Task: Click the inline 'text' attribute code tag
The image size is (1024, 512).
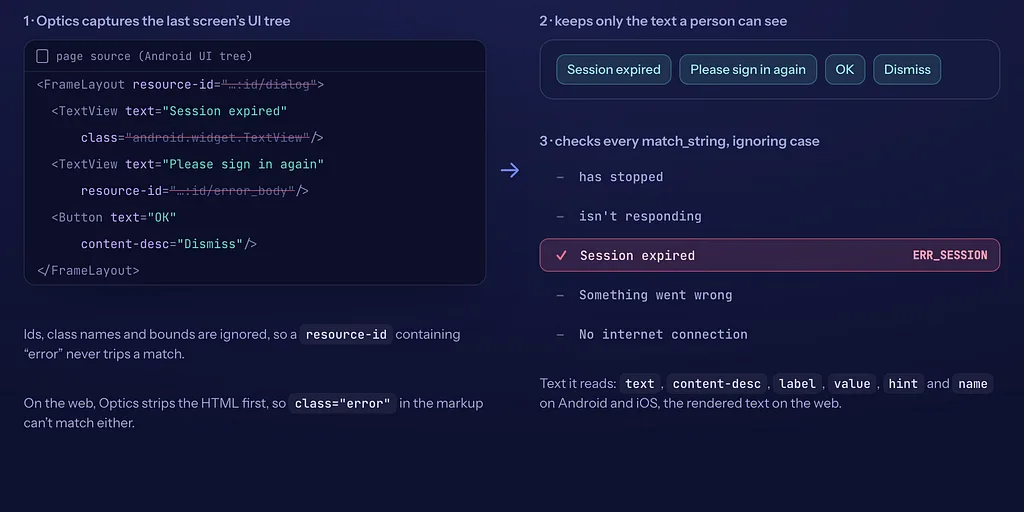Action: click(x=639, y=384)
